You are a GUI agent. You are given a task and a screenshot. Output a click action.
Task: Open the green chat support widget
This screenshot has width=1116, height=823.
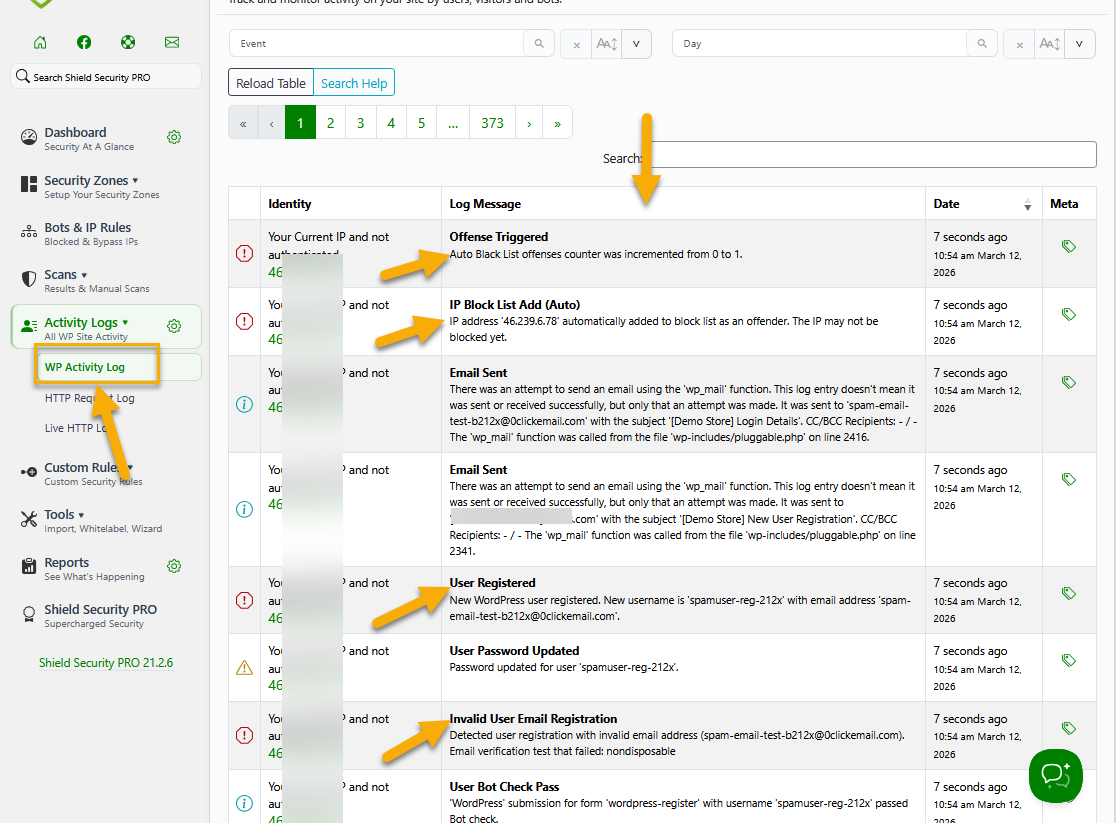point(1056,775)
